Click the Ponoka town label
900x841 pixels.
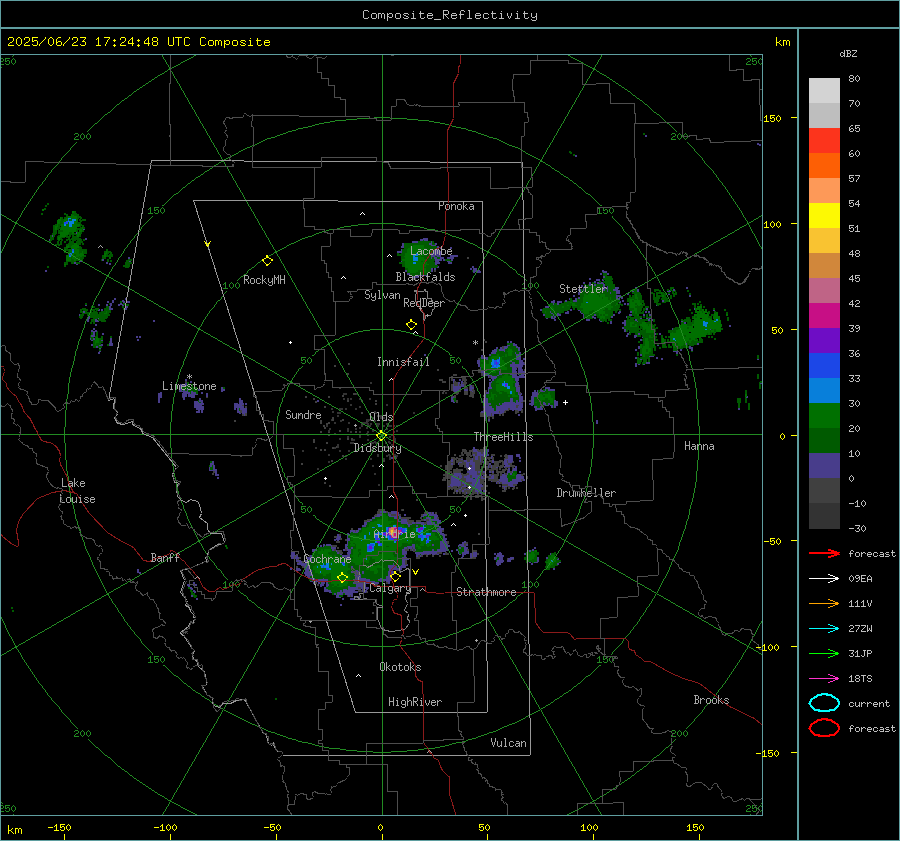[x=456, y=206]
